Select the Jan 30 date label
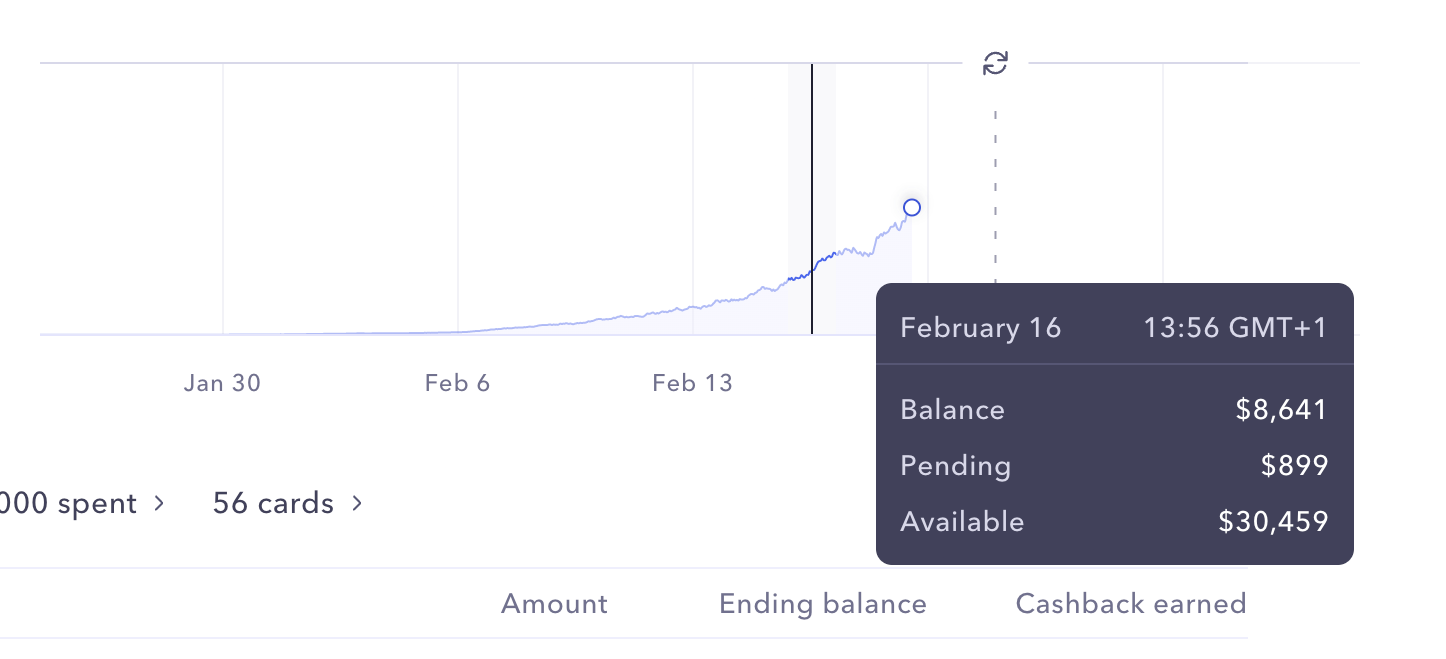This screenshot has height=659, width=1446. [222, 383]
